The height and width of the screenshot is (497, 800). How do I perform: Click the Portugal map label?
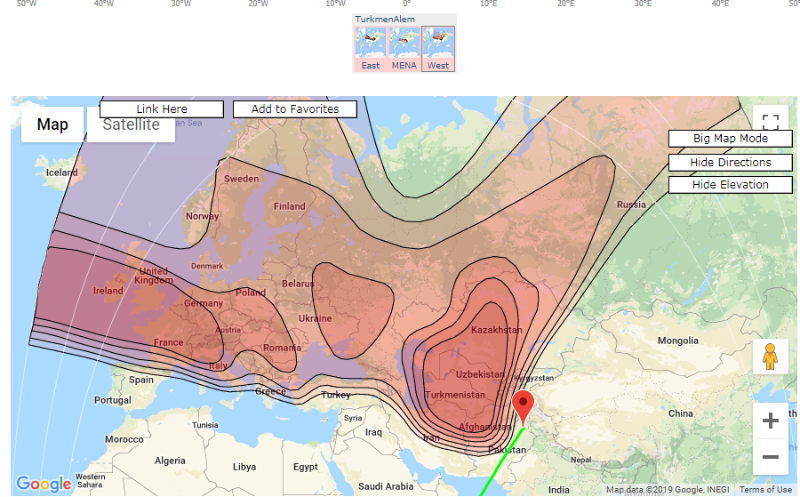click(112, 400)
